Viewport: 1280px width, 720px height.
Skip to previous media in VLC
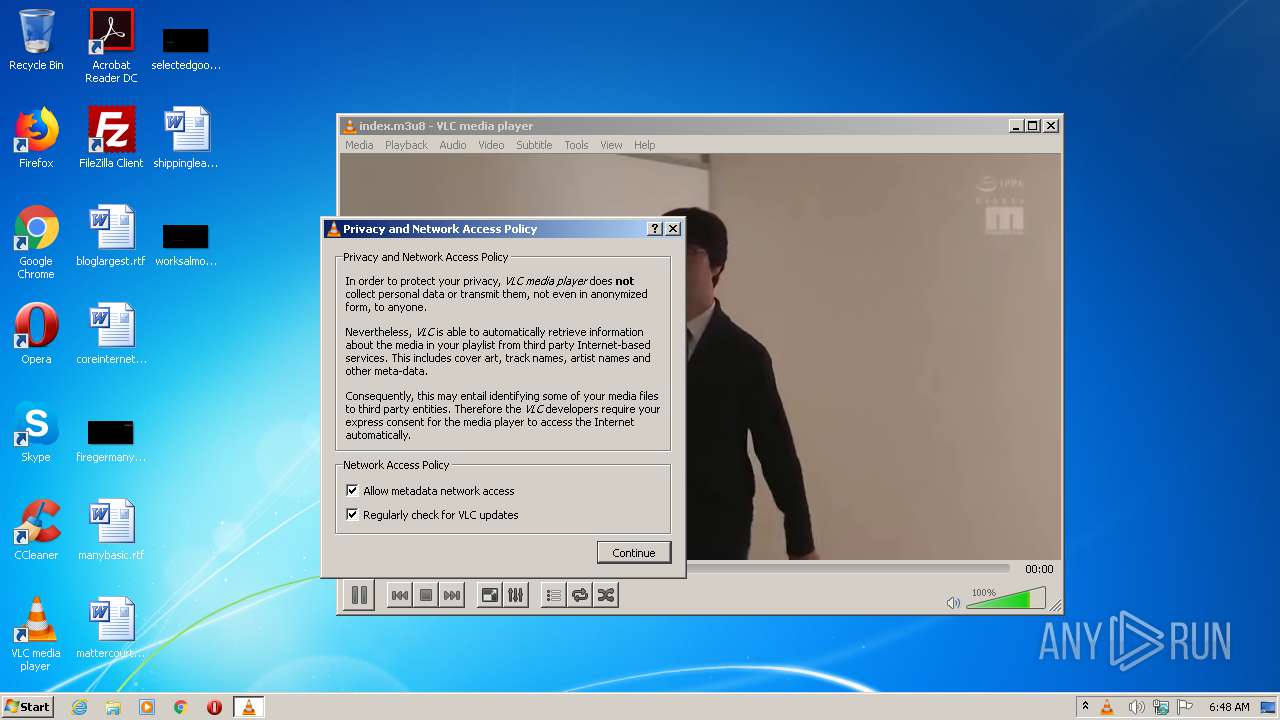[x=400, y=595]
